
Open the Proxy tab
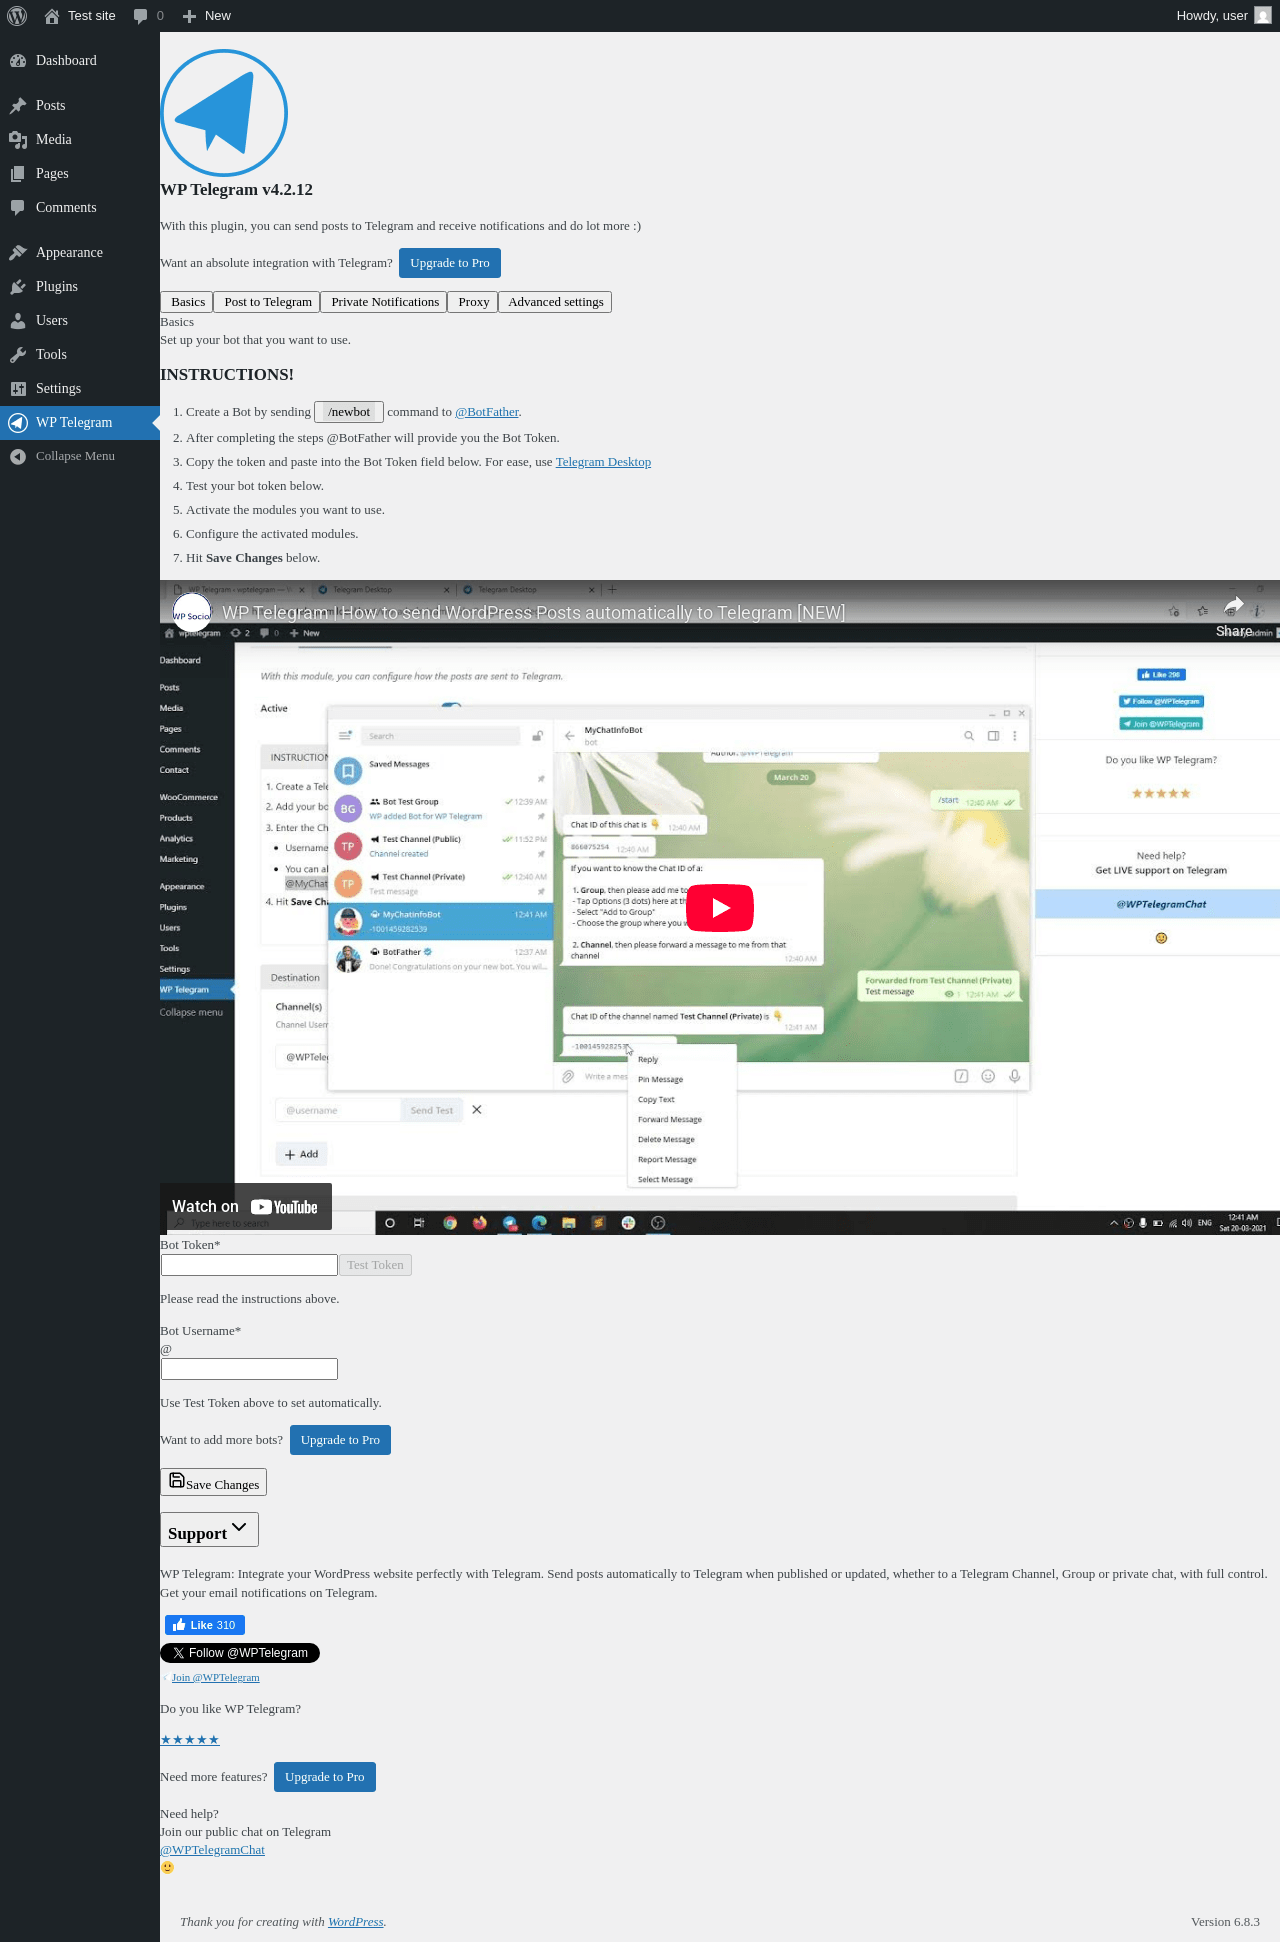[x=474, y=302]
